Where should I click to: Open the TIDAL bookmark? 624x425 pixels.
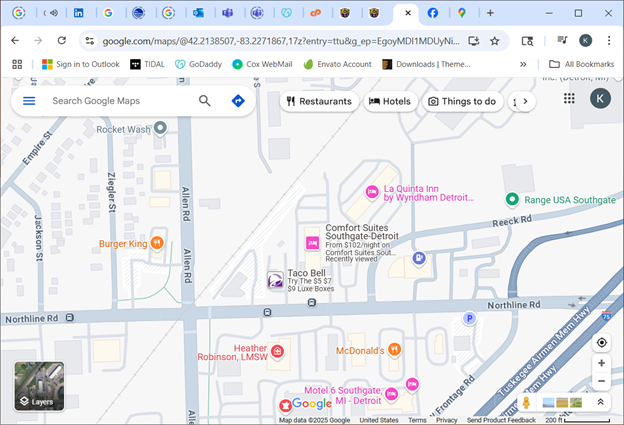click(x=147, y=64)
